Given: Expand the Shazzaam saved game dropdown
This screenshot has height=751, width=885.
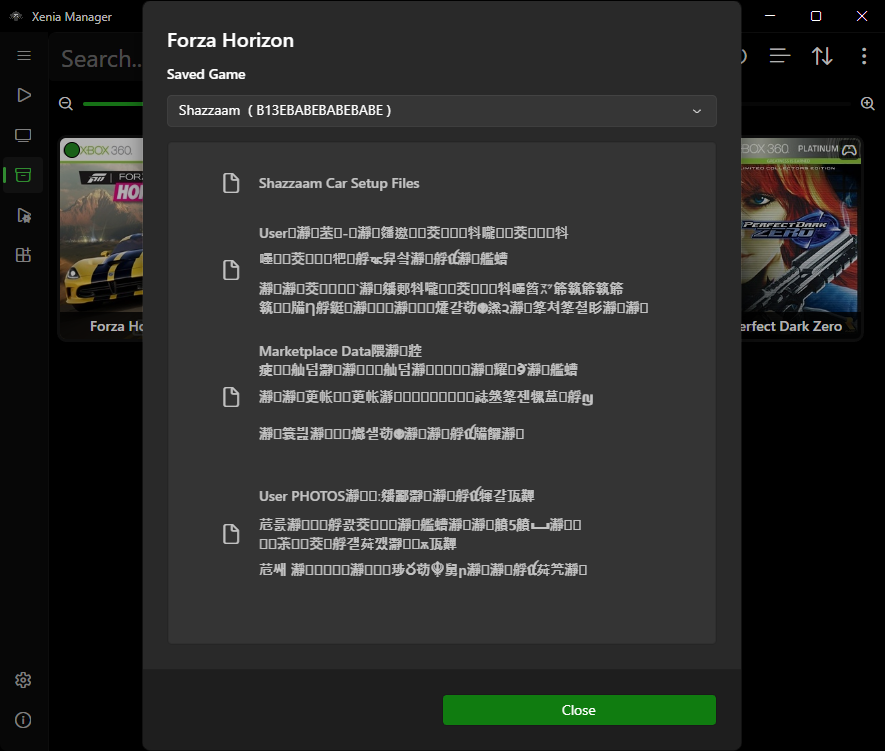Looking at the screenshot, I should pyautogui.click(x=442, y=111).
